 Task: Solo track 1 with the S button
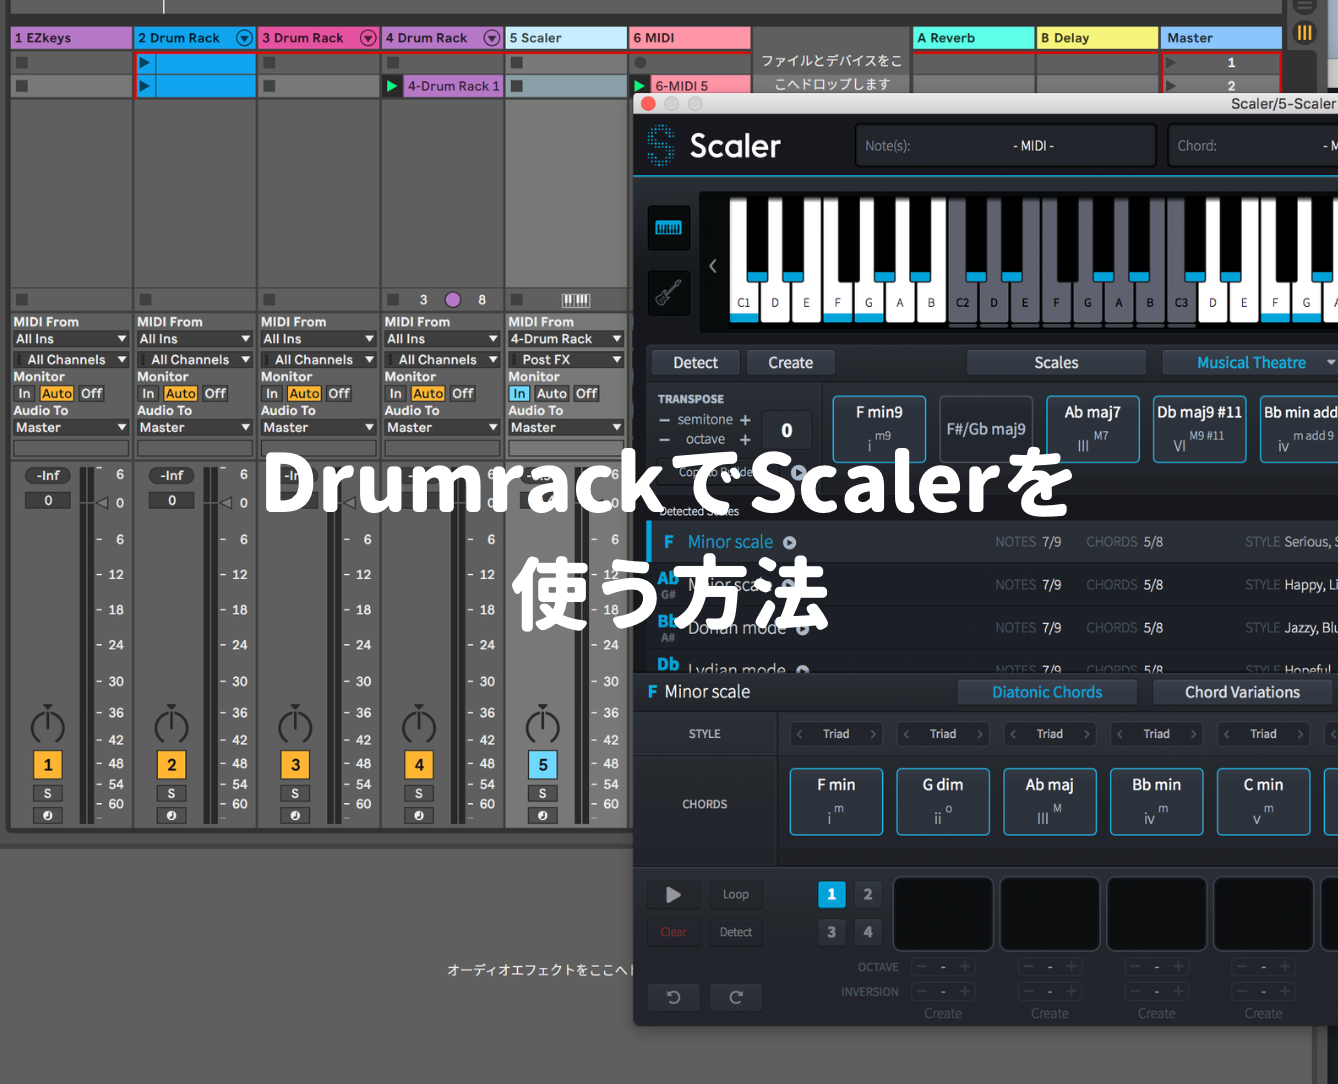tap(47, 793)
